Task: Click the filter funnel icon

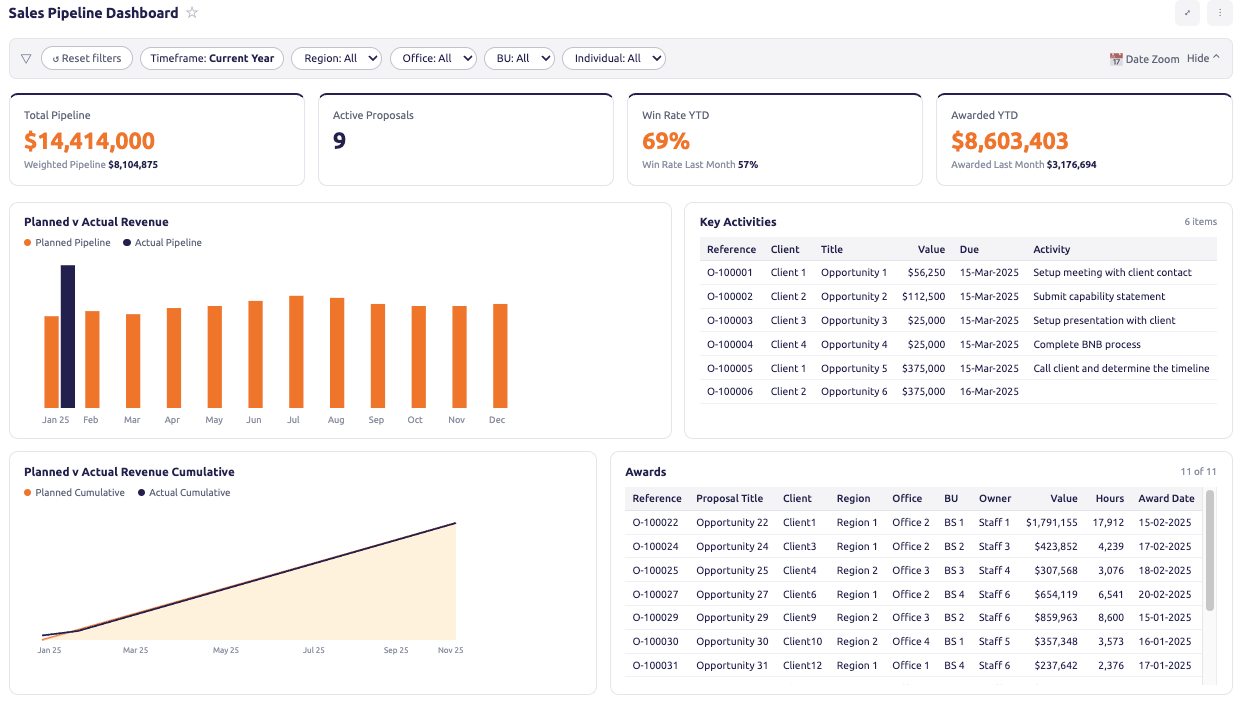Action: click(26, 58)
